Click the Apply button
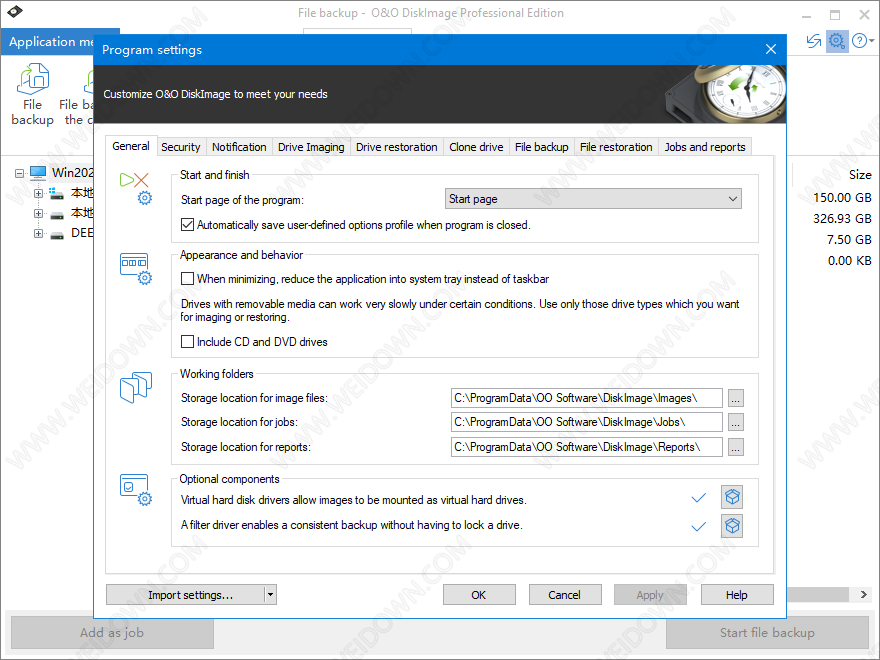 (x=650, y=595)
